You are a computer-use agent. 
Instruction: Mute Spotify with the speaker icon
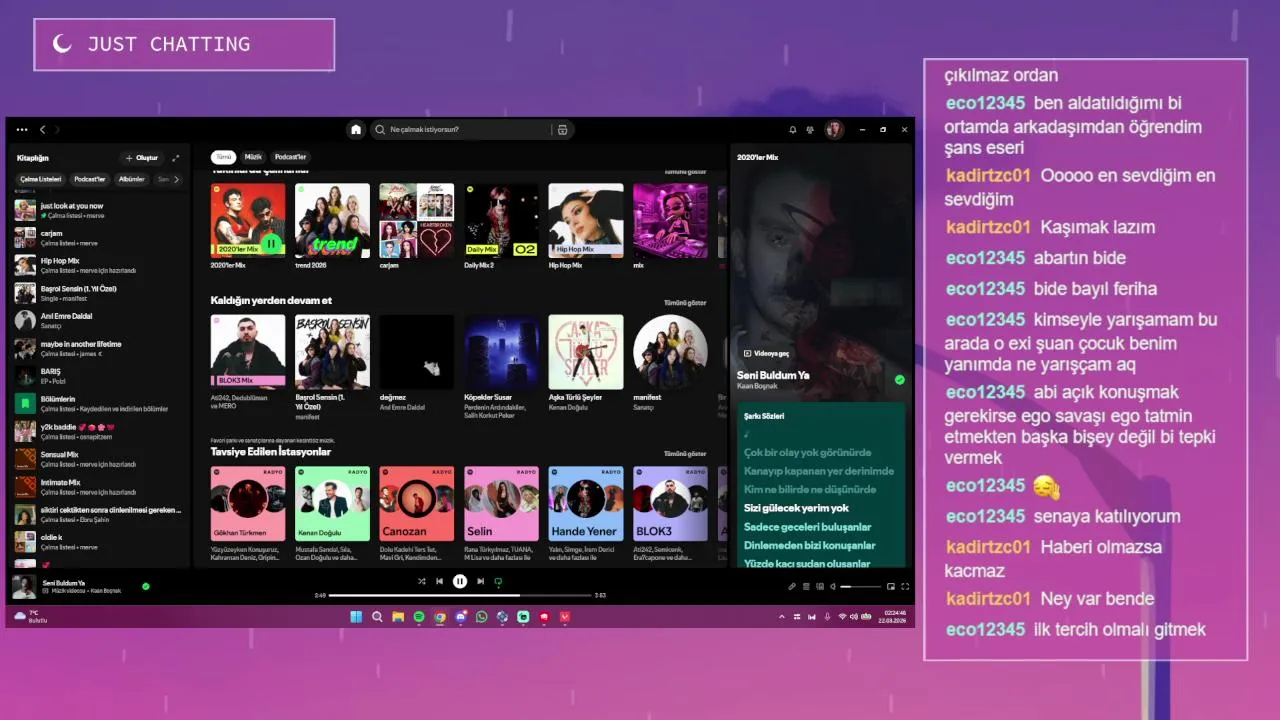[833, 587]
